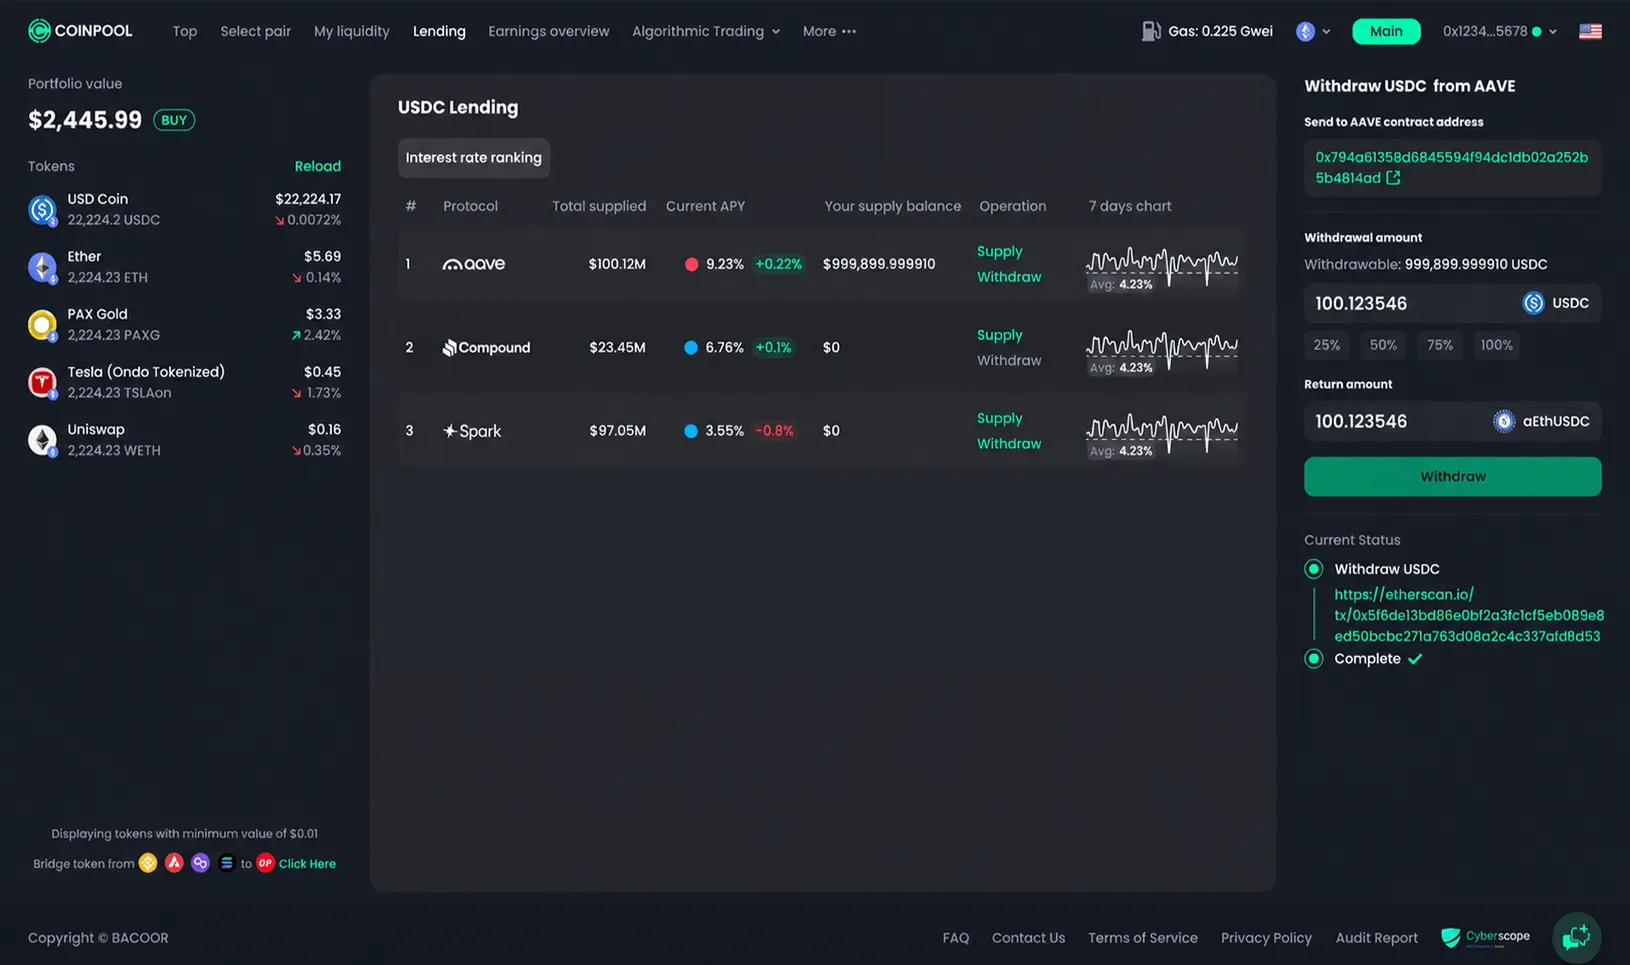Click Supply in the Compound row
The width and height of the screenshot is (1630, 965).
pos(1000,335)
